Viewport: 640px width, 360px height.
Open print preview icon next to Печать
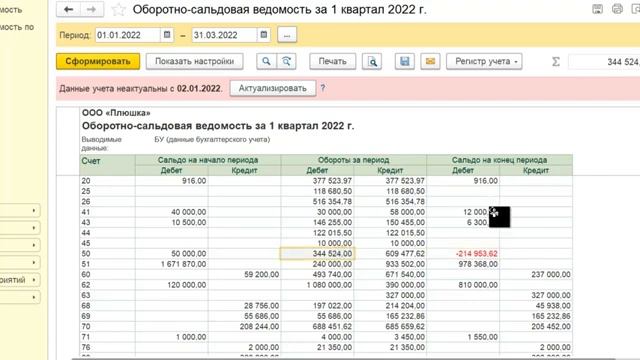(372, 62)
